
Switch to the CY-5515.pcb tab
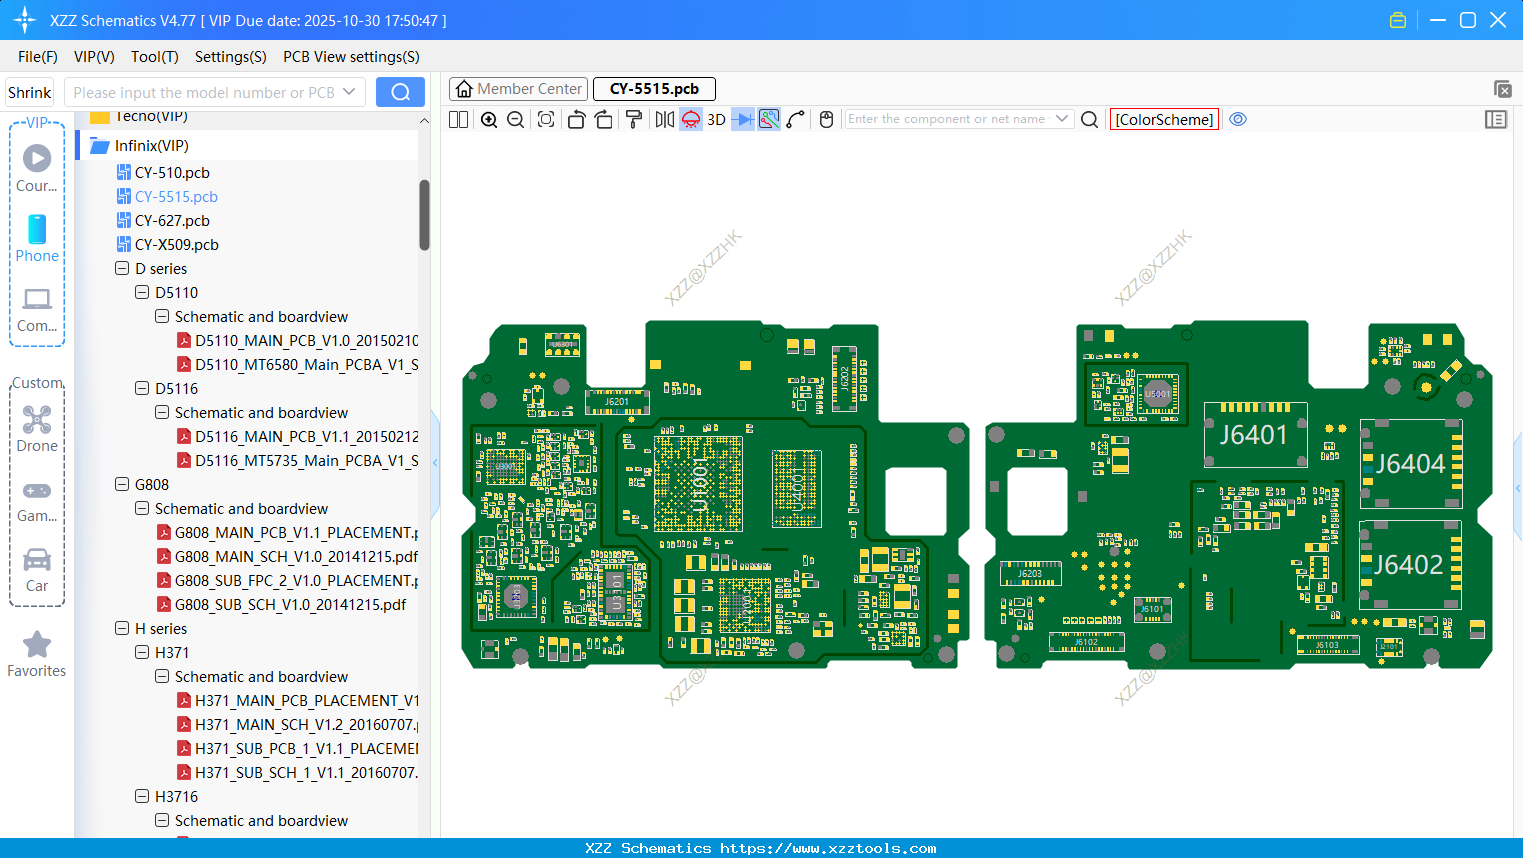(654, 88)
